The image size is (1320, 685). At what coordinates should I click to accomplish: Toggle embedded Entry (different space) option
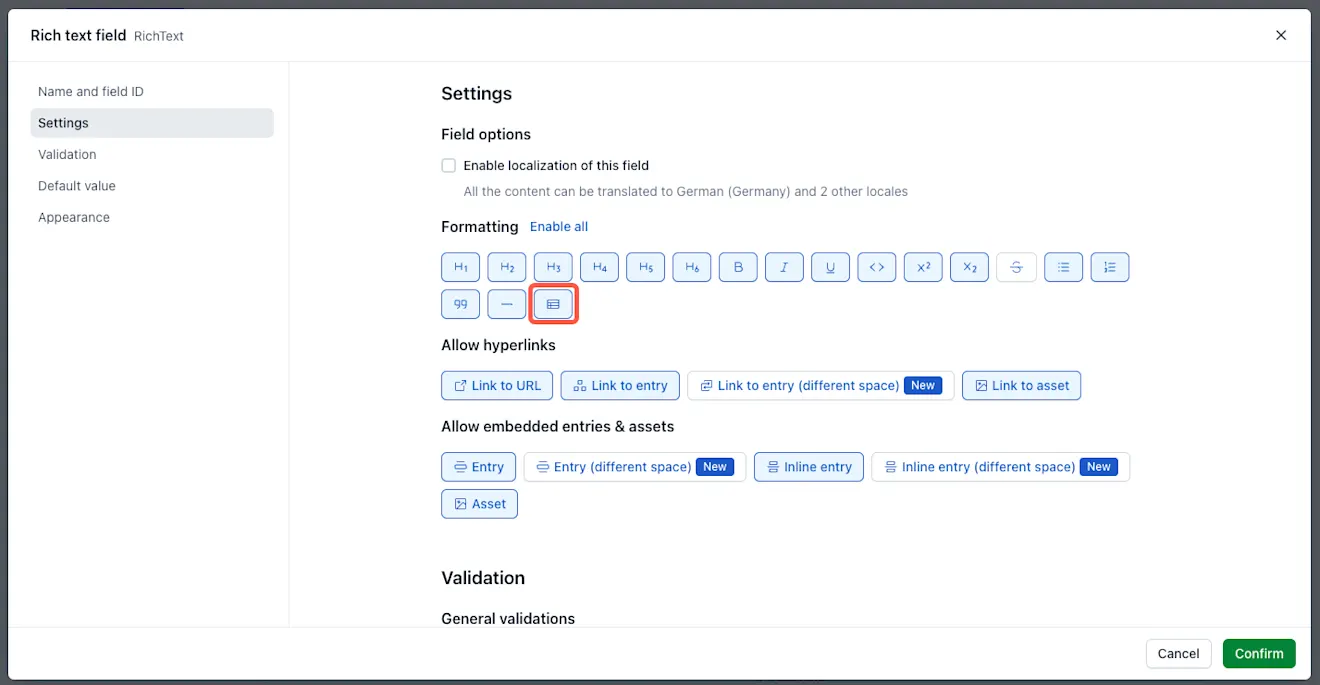point(635,467)
